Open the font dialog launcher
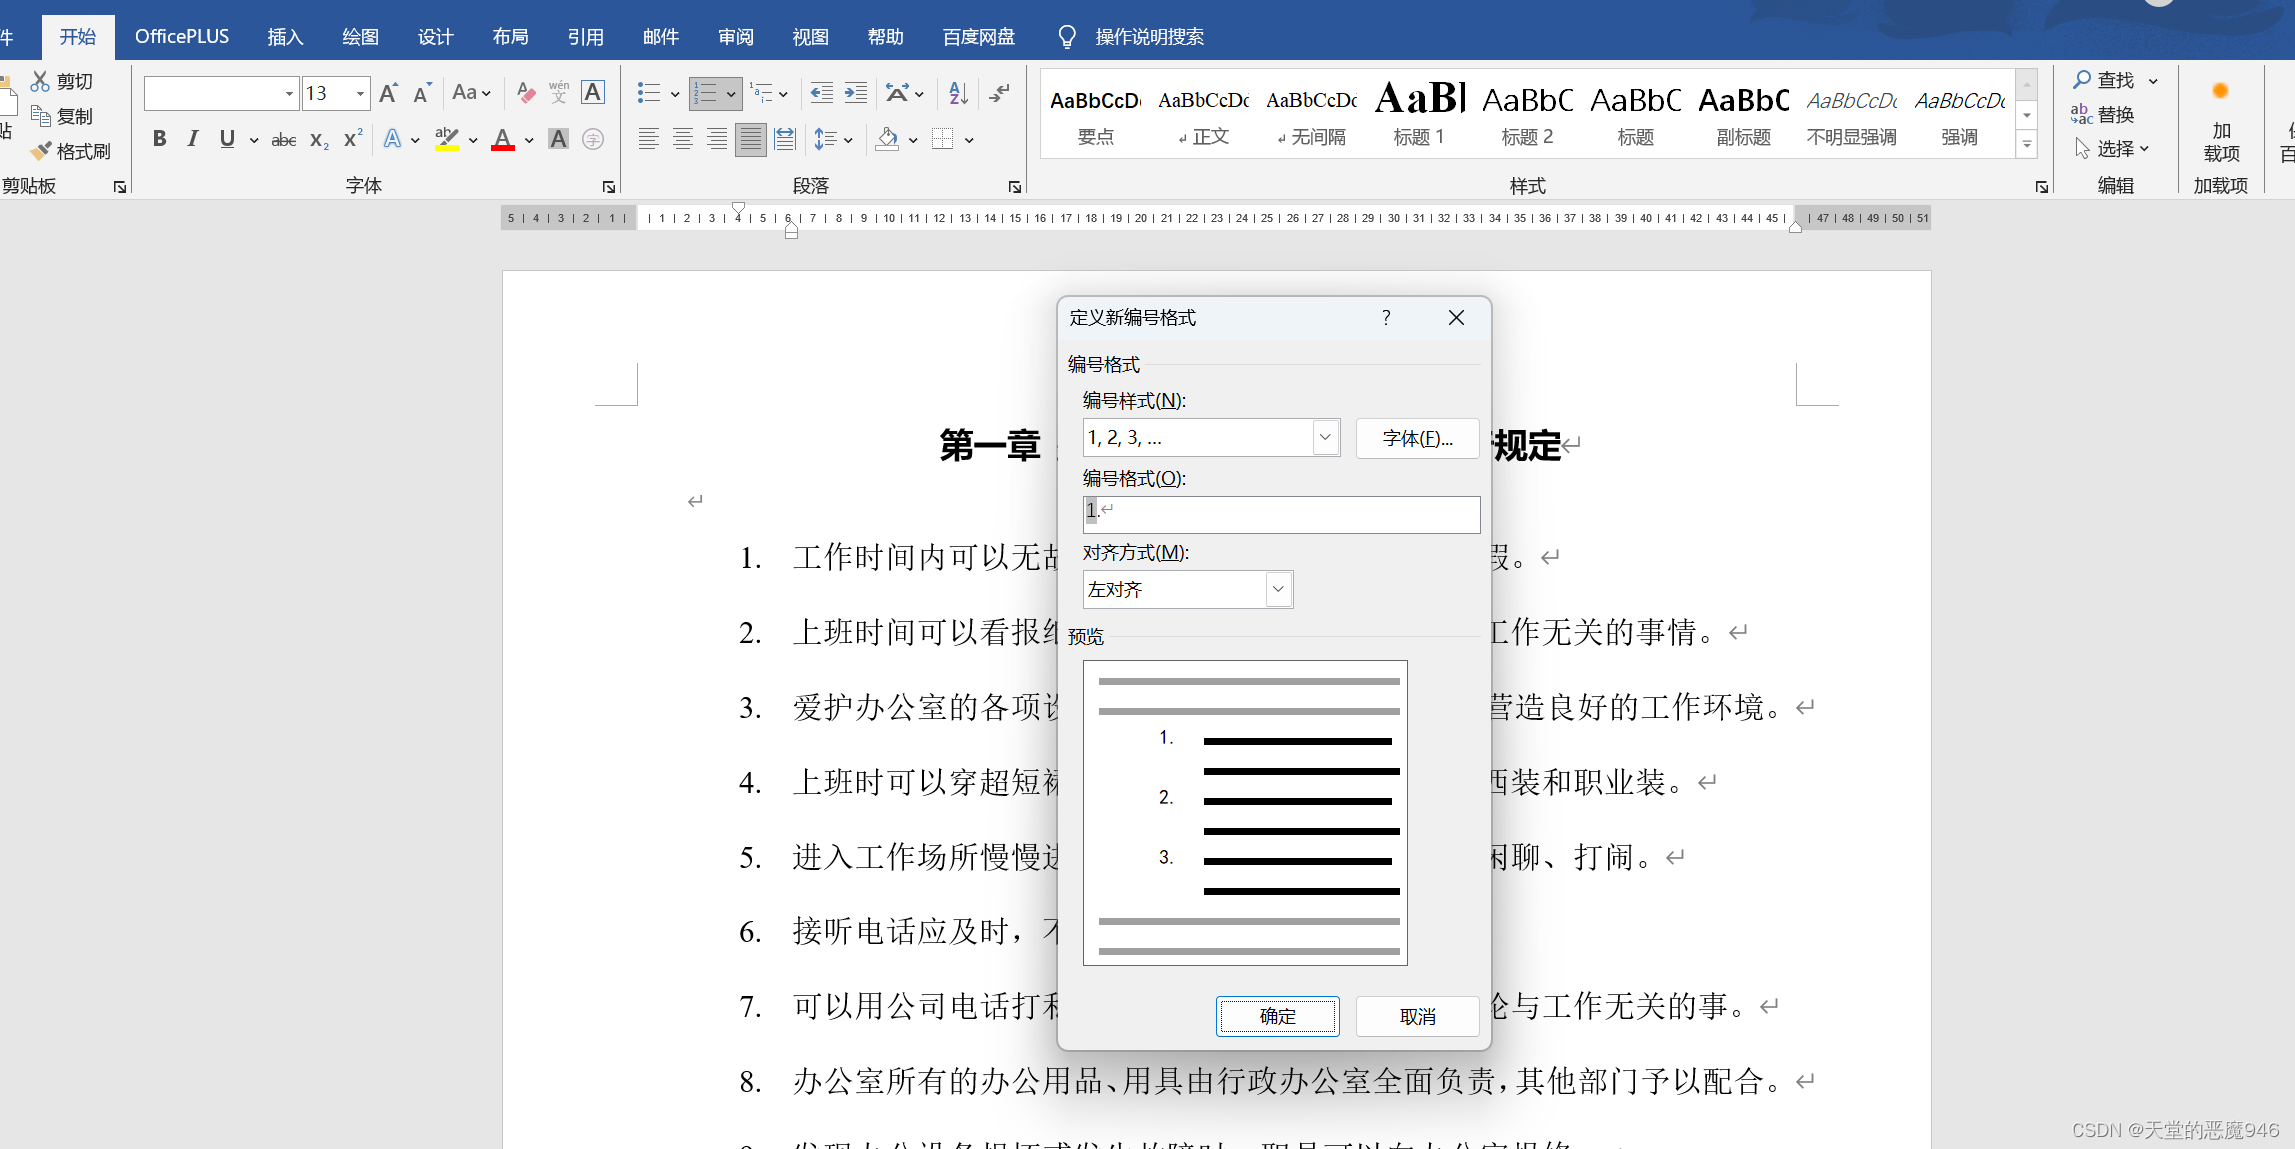 (x=608, y=187)
